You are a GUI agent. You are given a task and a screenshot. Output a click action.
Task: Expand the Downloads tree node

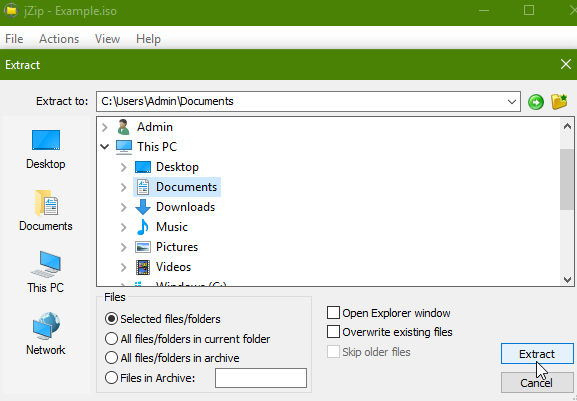pos(124,207)
